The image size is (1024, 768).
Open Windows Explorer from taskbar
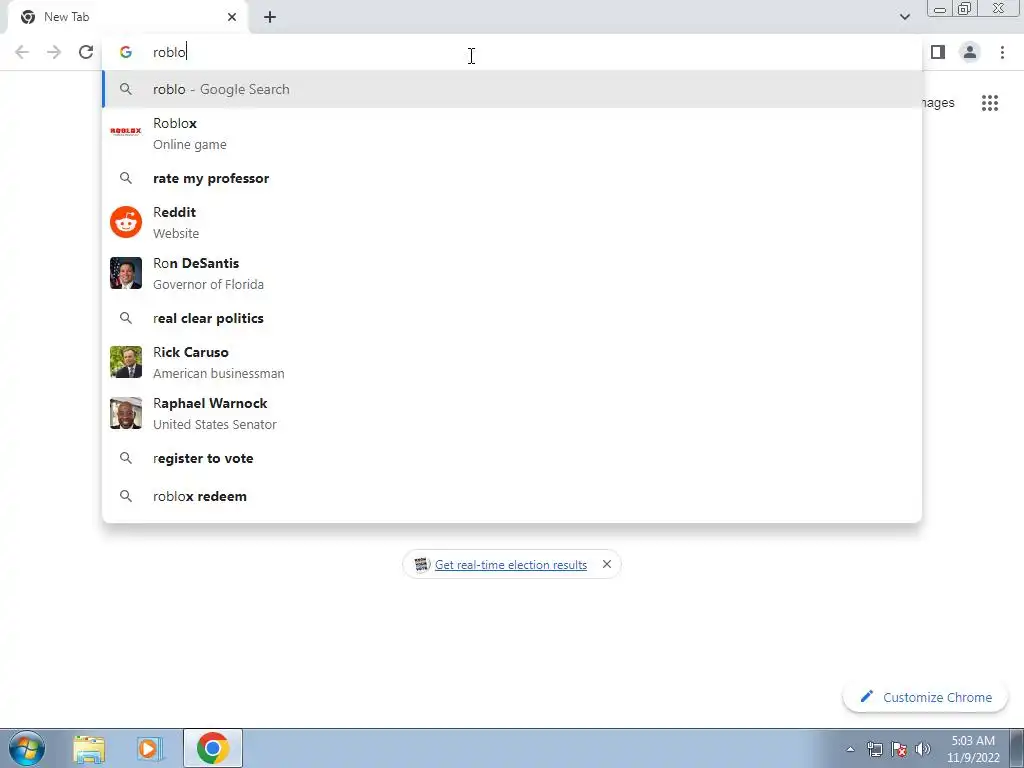[x=89, y=749]
